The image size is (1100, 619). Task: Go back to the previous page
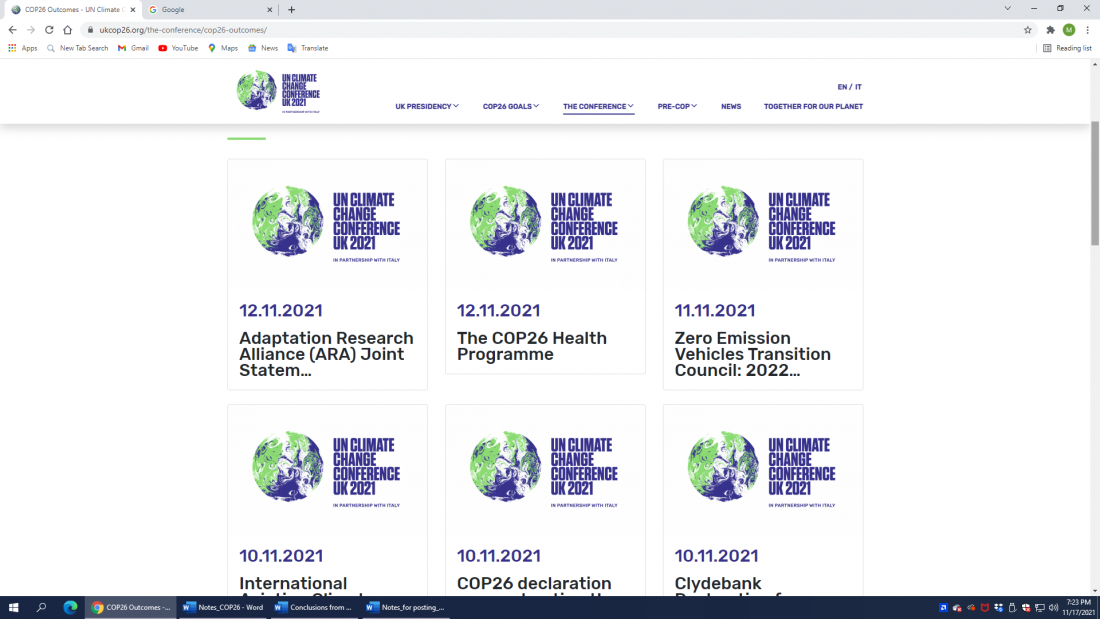pyautogui.click(x=13, y=29)
